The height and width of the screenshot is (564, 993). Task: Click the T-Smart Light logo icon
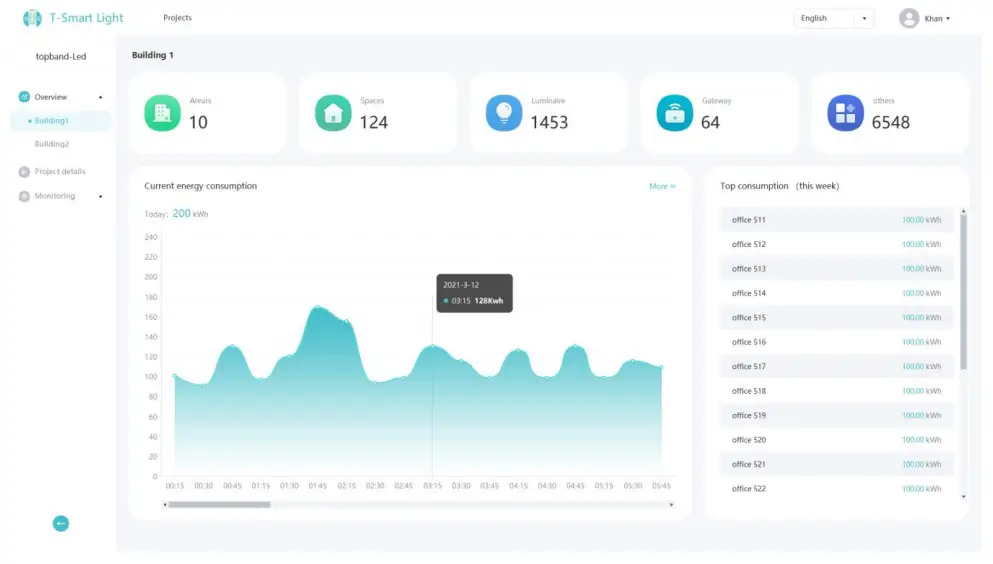click(32, 18)
